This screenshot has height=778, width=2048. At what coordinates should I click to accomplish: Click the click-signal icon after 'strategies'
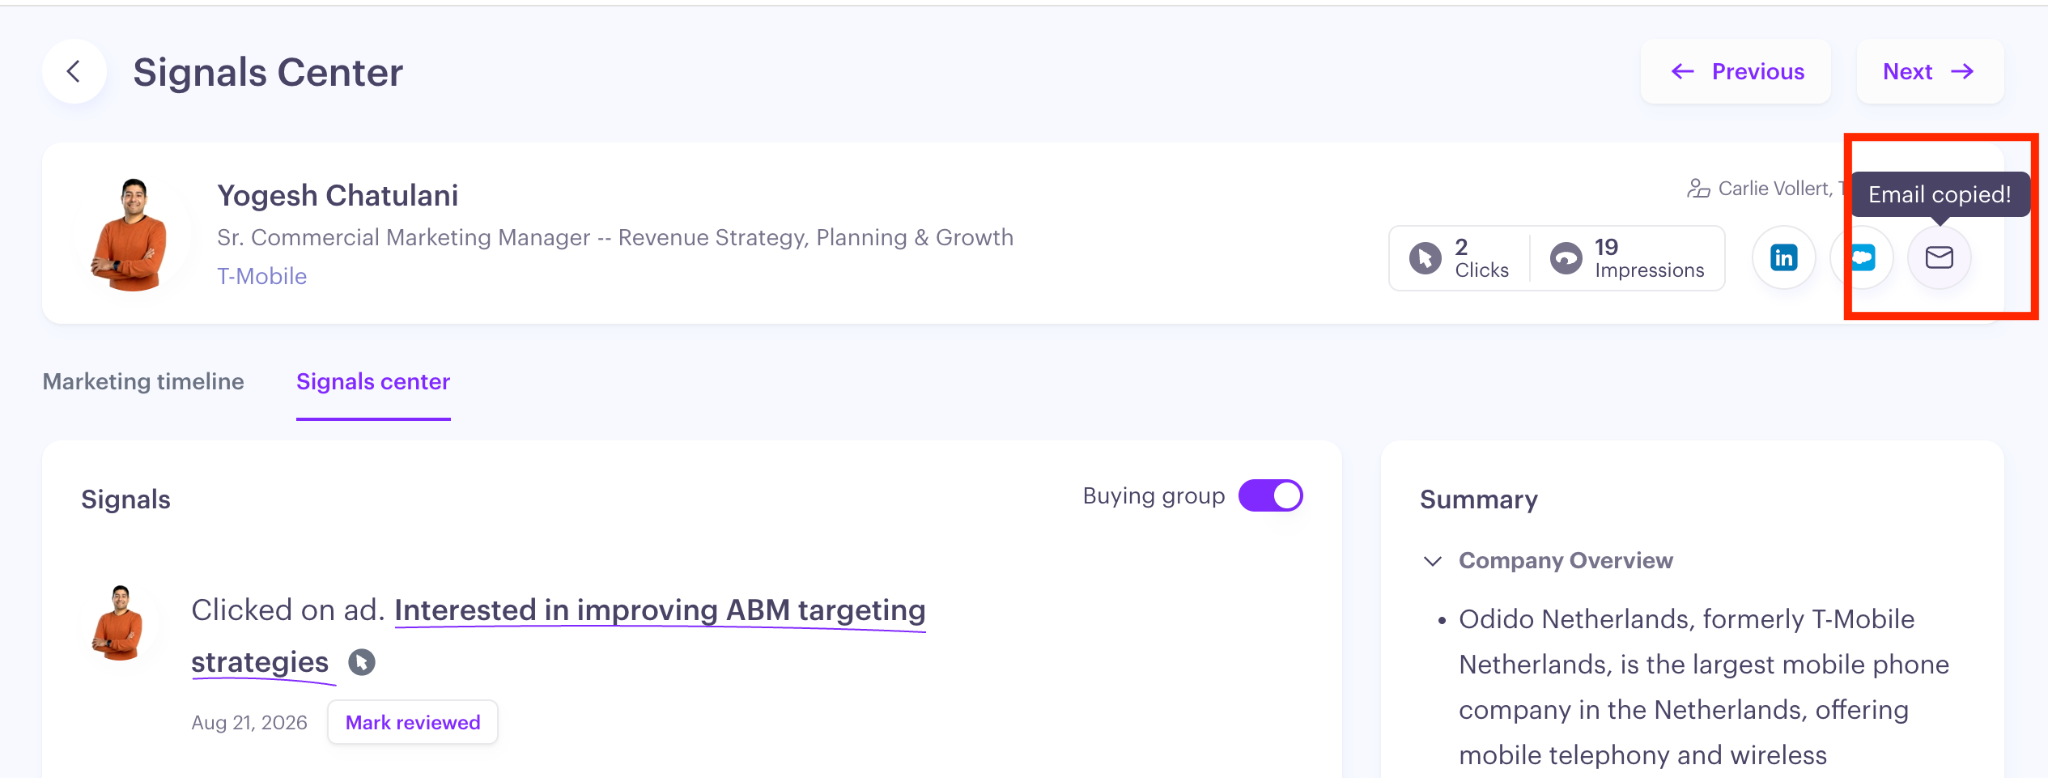[x=362, y=662]
